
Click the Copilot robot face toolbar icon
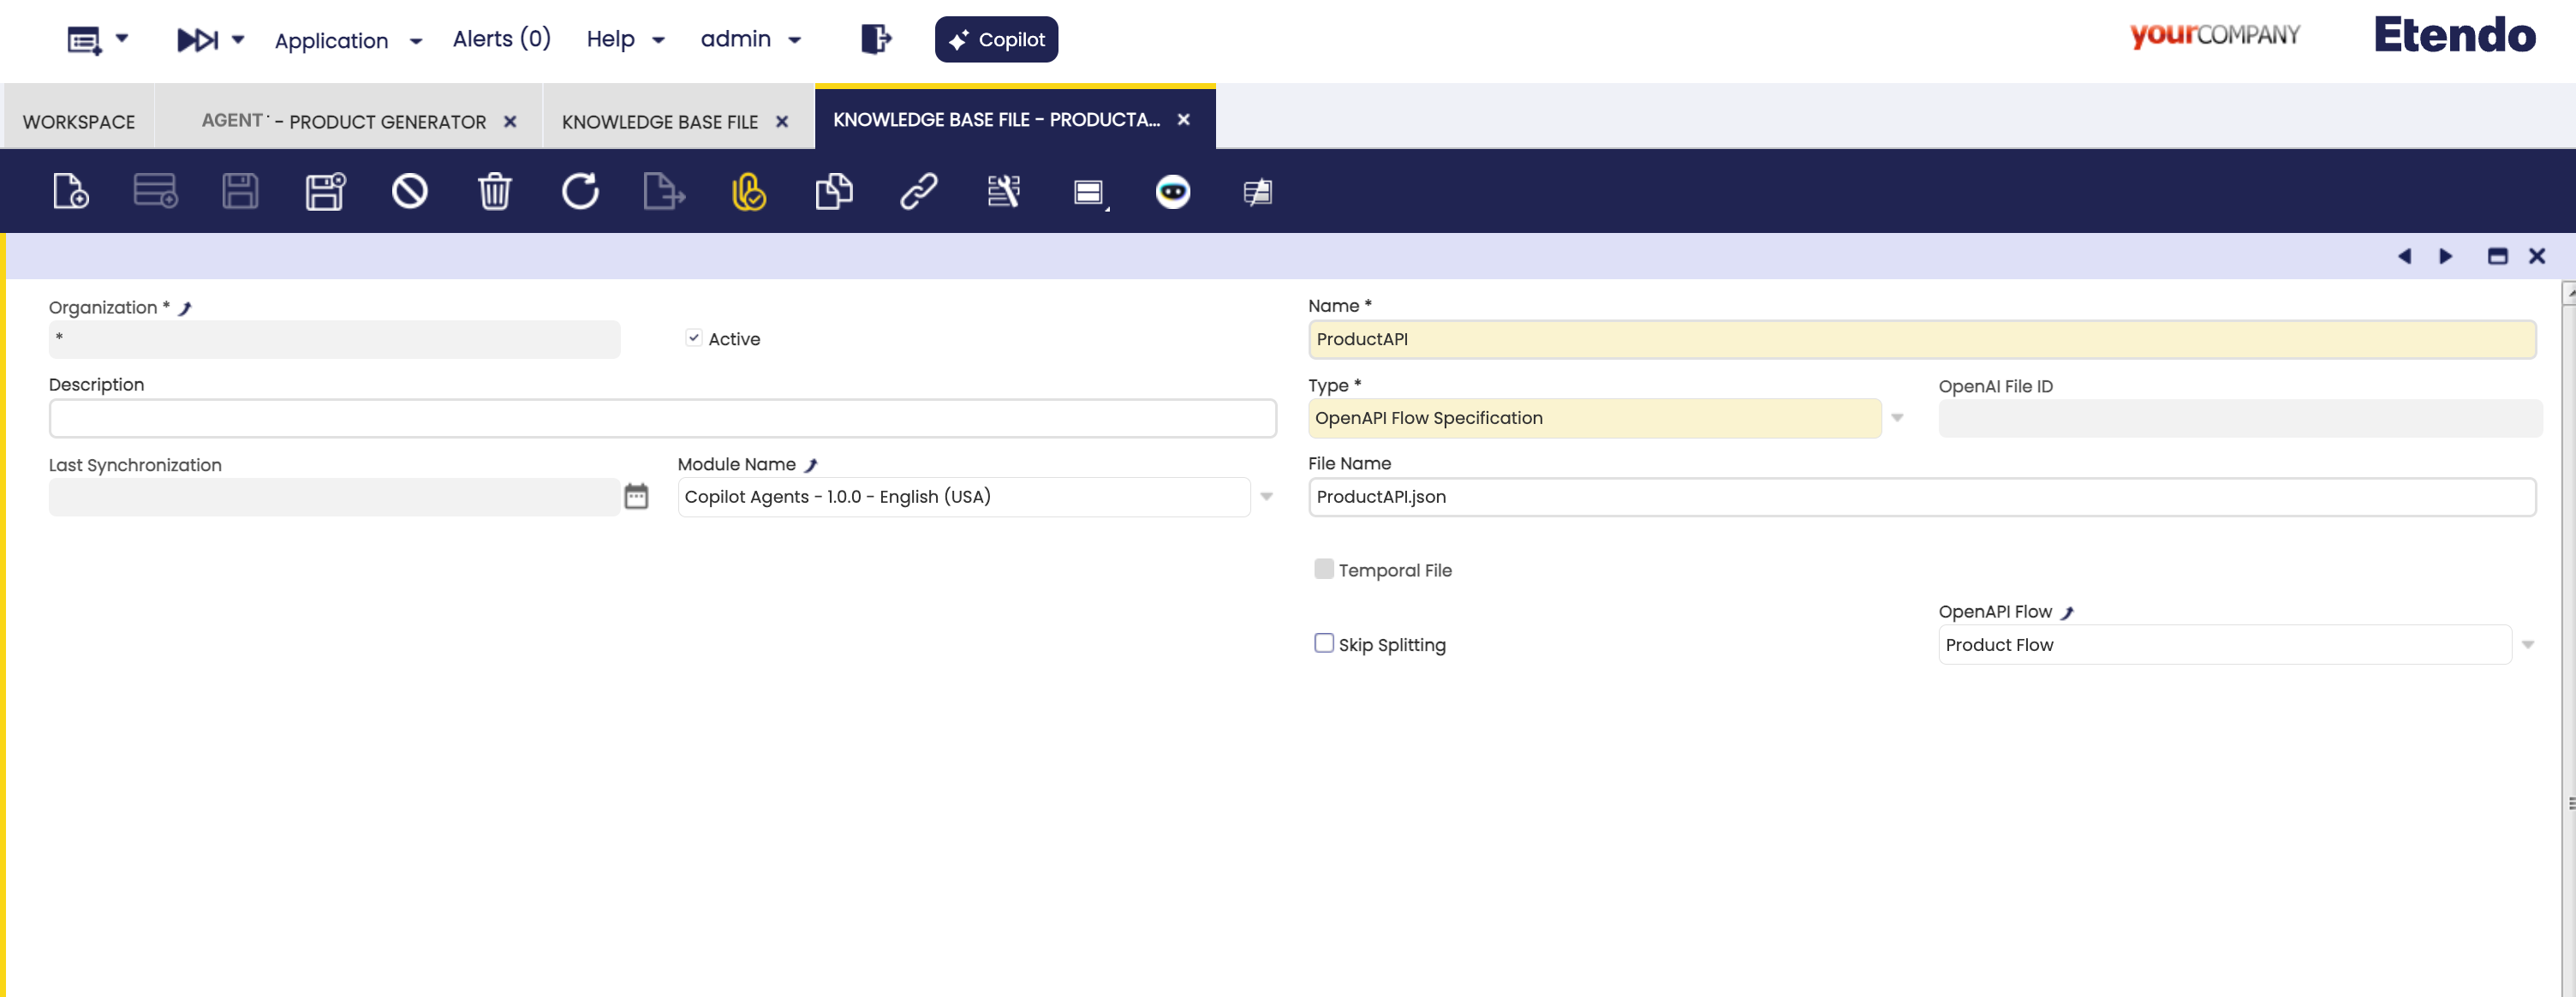(1173, 190)
